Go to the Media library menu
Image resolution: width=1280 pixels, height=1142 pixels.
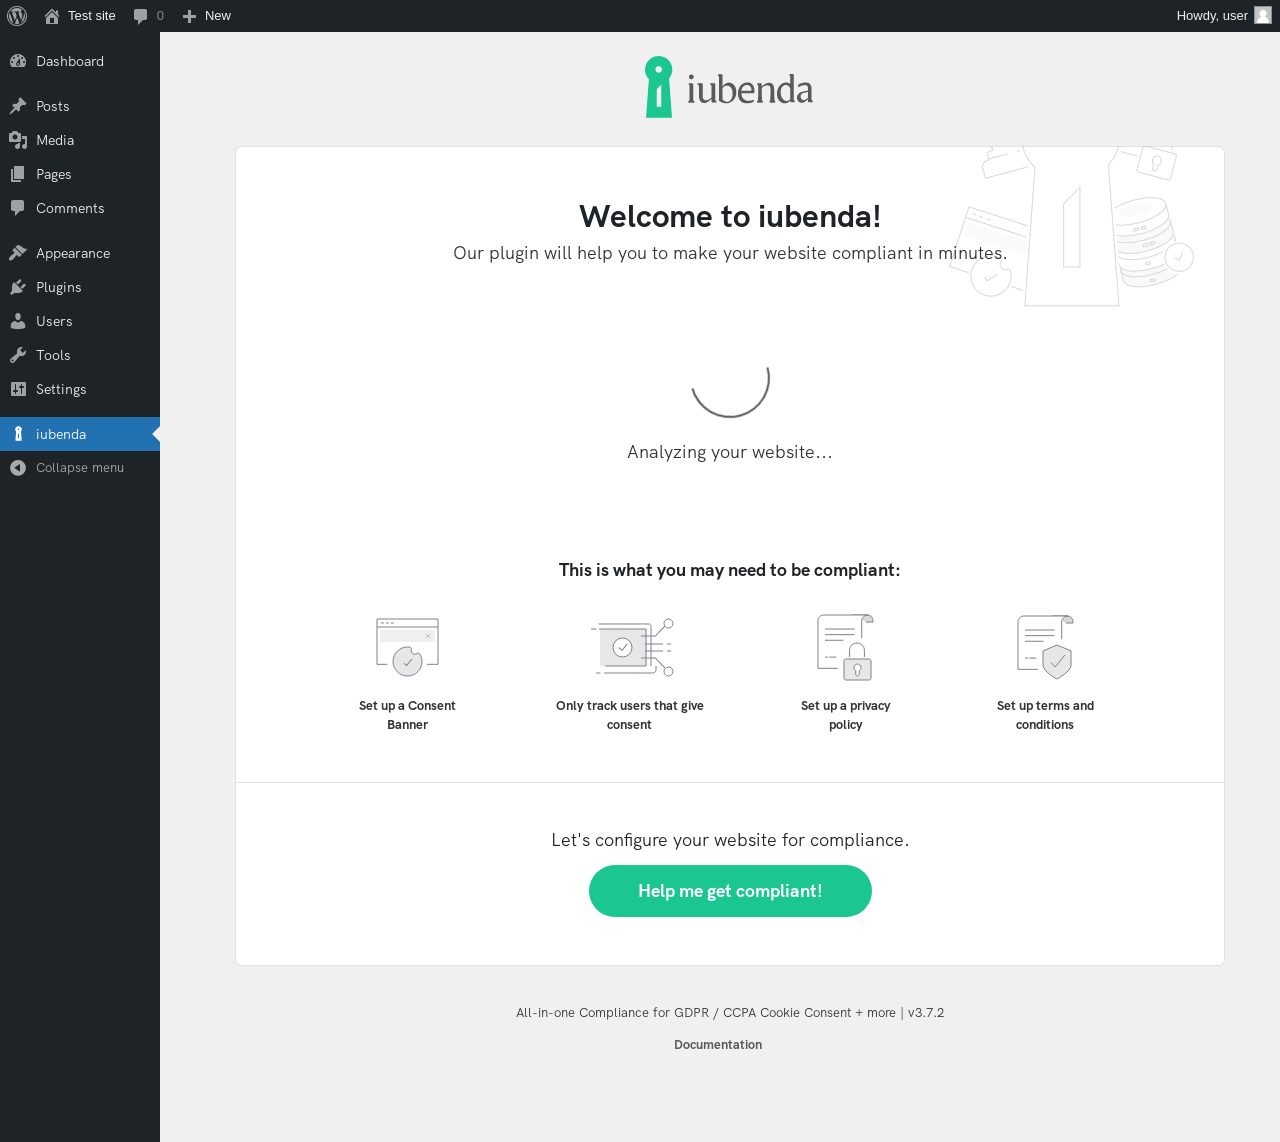80,140
